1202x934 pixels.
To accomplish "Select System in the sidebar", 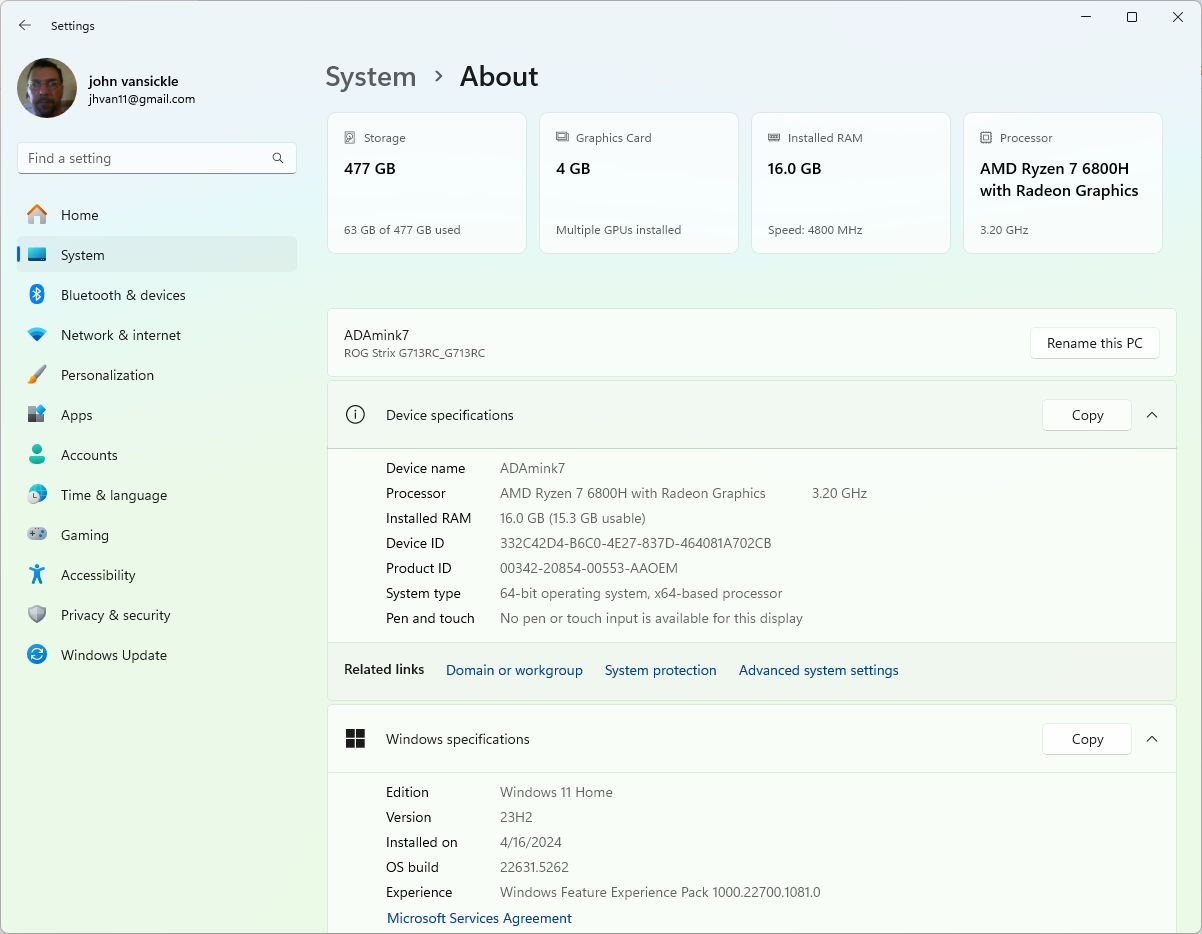I will click(x=157, y=255).
